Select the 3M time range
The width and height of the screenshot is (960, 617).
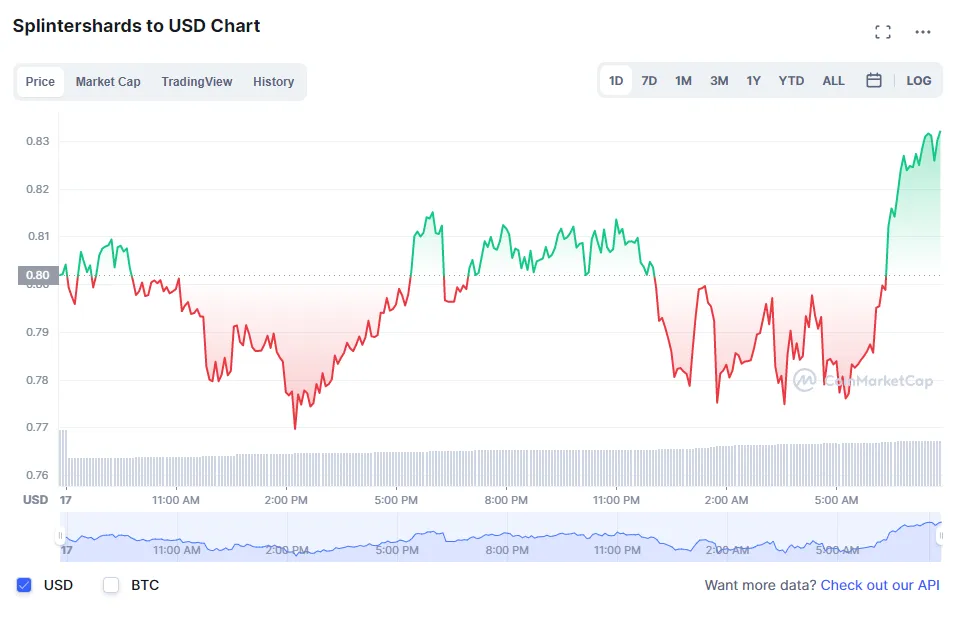click(x=719, y=81)
